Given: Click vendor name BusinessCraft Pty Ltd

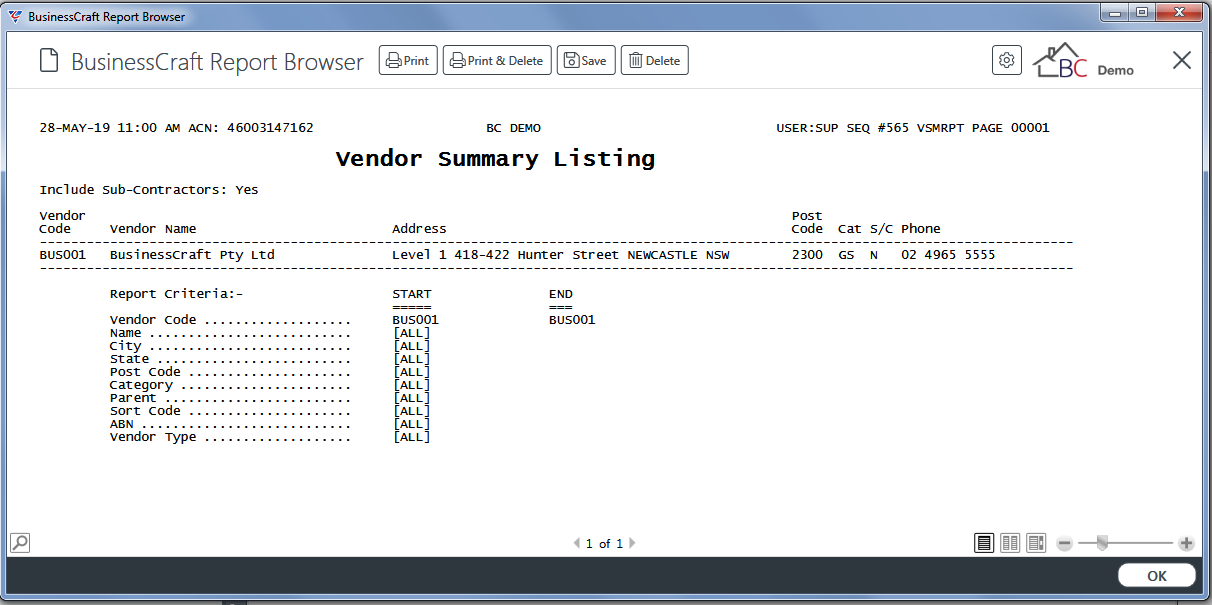Looking at the screenshot, I should coord(192,255).
